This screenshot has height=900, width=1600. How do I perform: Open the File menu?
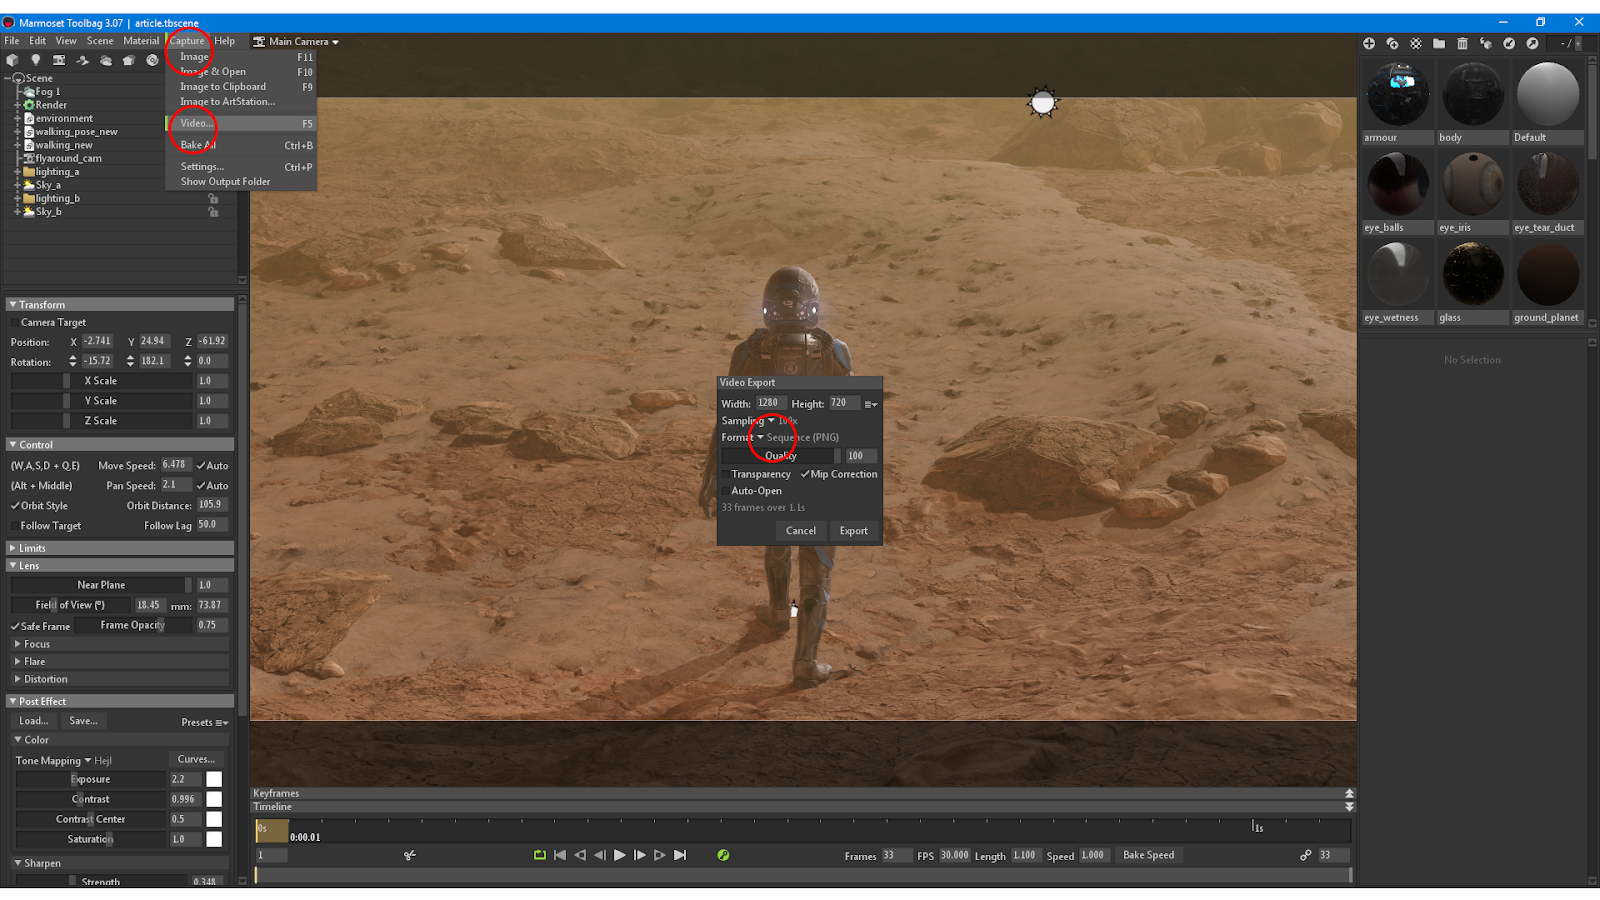tap(12, 41)
